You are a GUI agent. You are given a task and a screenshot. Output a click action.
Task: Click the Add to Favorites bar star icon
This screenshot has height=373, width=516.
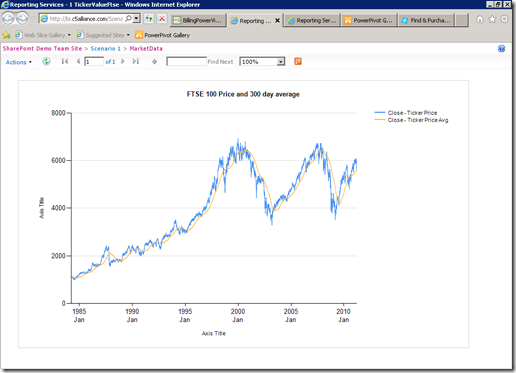click(x=6, y=35)
